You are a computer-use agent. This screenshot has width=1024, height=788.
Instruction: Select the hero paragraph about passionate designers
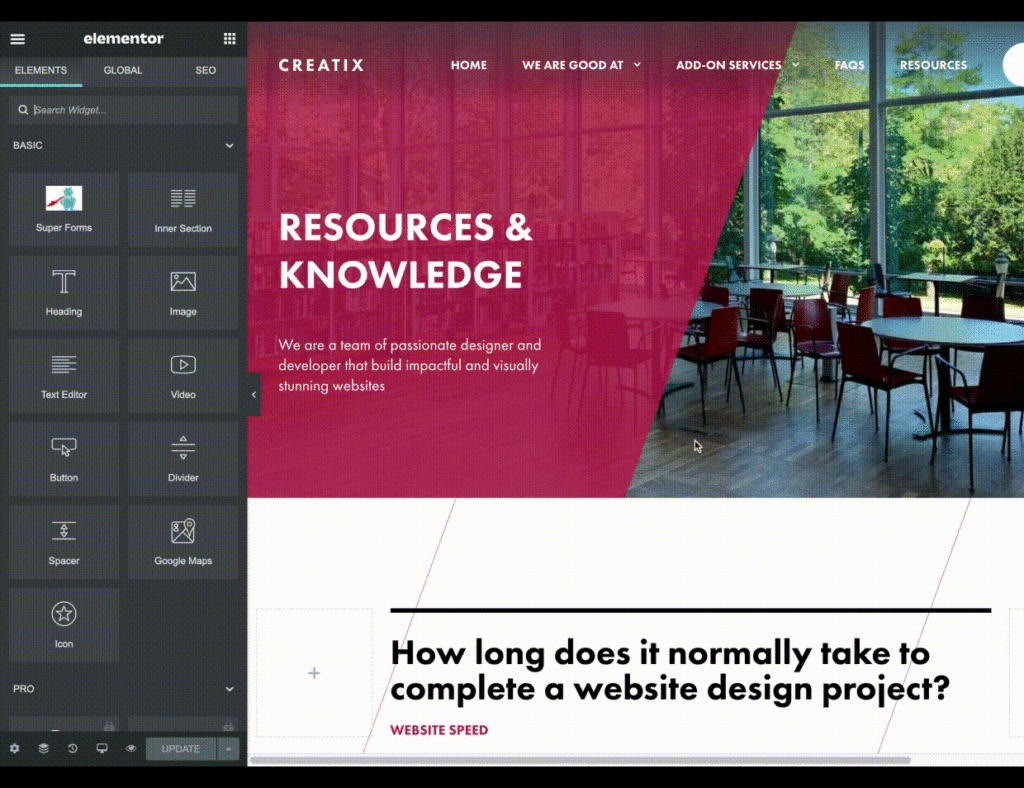409,365
